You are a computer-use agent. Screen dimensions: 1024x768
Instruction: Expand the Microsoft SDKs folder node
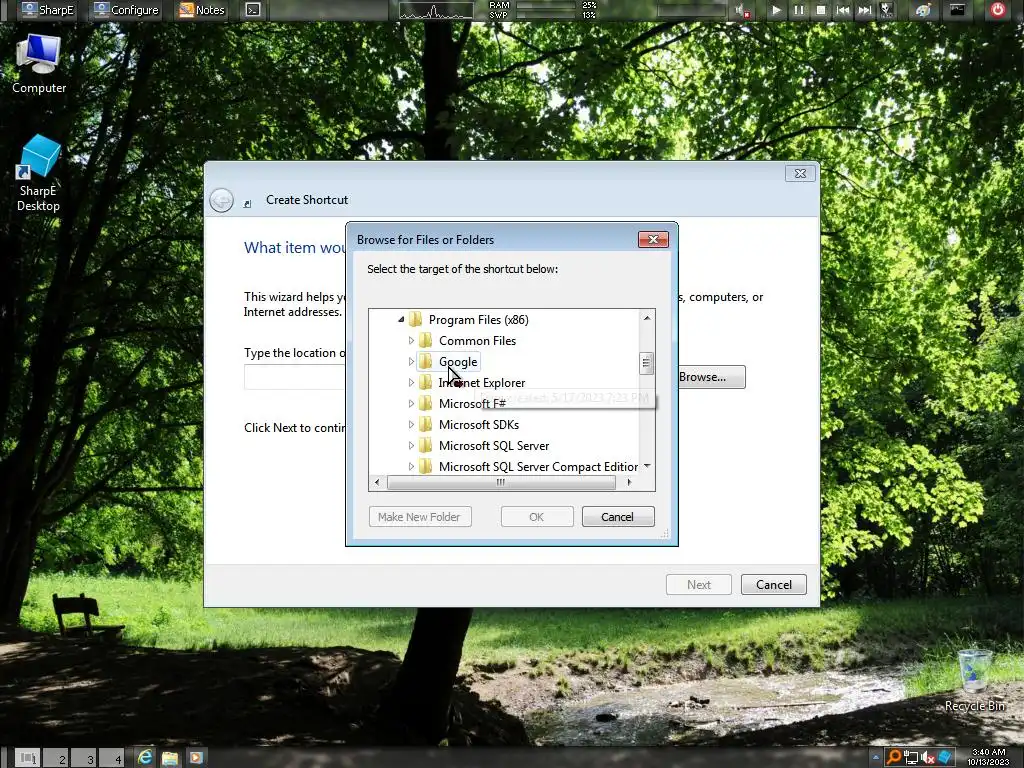(x=411, y=424)
